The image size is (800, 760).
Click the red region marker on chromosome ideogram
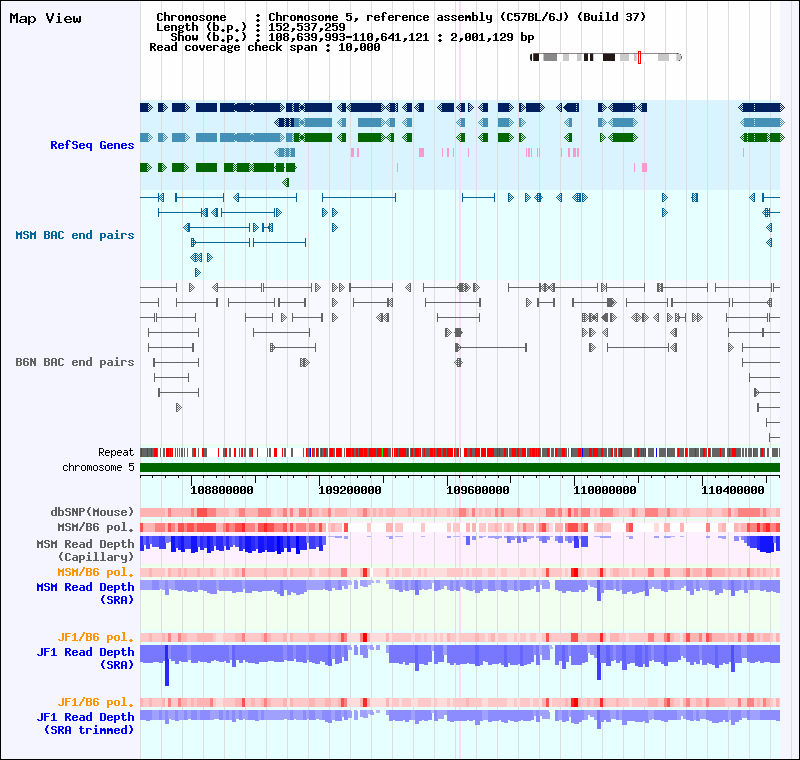[x=639, y=57]
